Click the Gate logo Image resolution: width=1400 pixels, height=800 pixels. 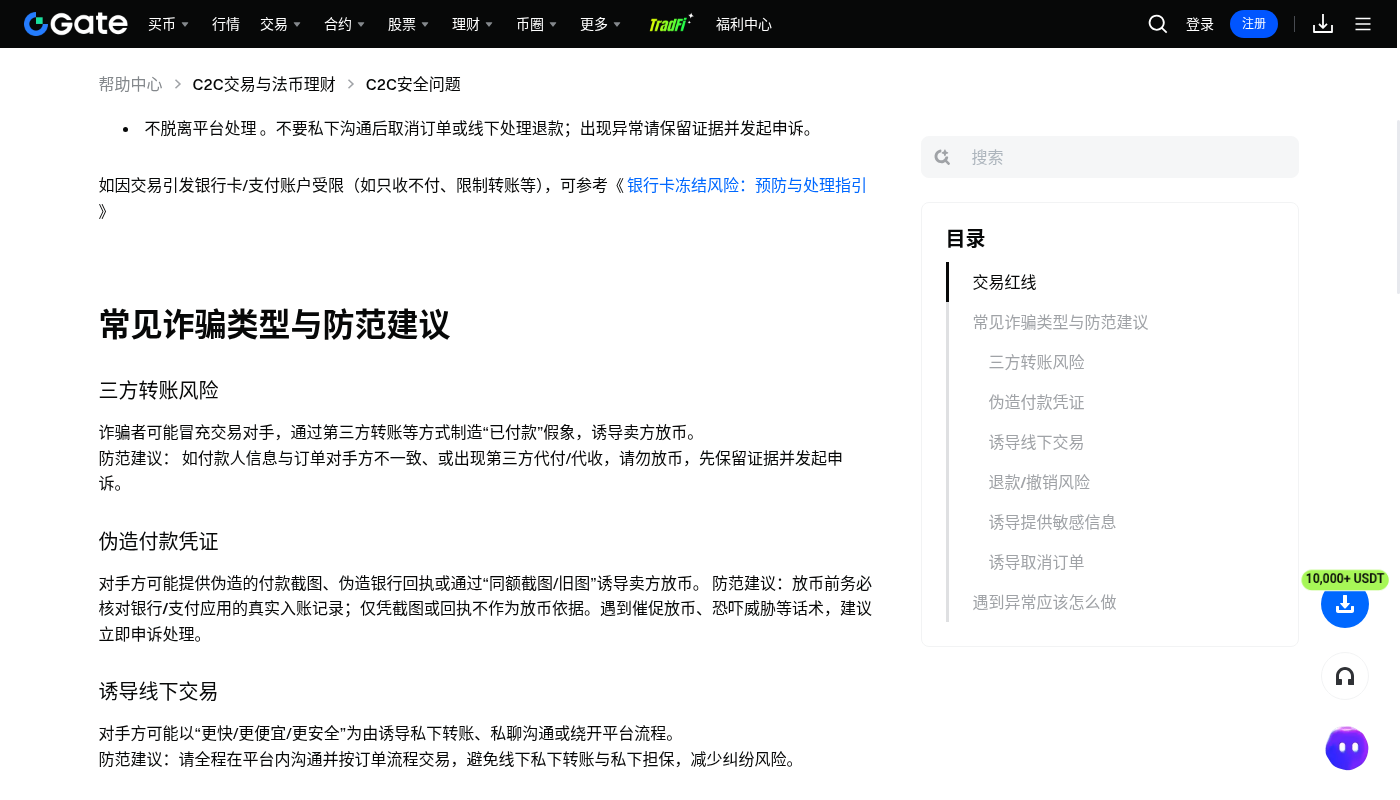[76, 24]
